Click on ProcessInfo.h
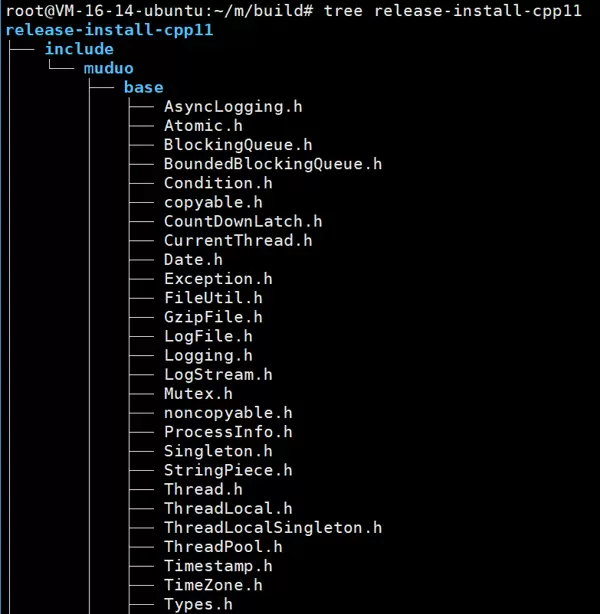 (228, 432)
